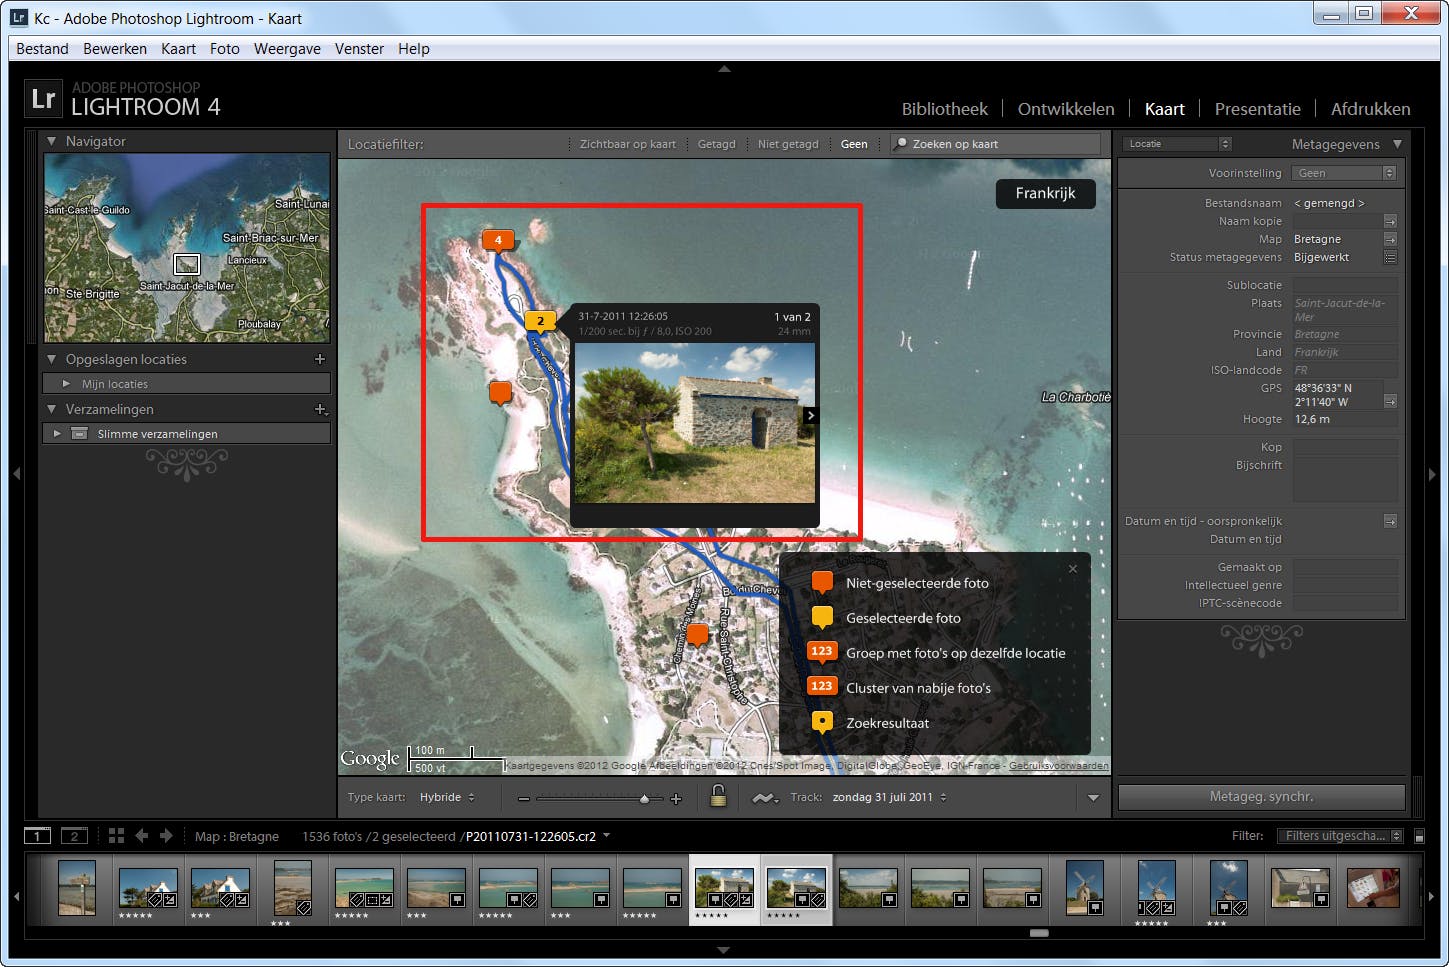The height and width of the screenshot is (967, 1449).
Task: Open the GPS tracklog icon menu
Action: tap(765, 798)
